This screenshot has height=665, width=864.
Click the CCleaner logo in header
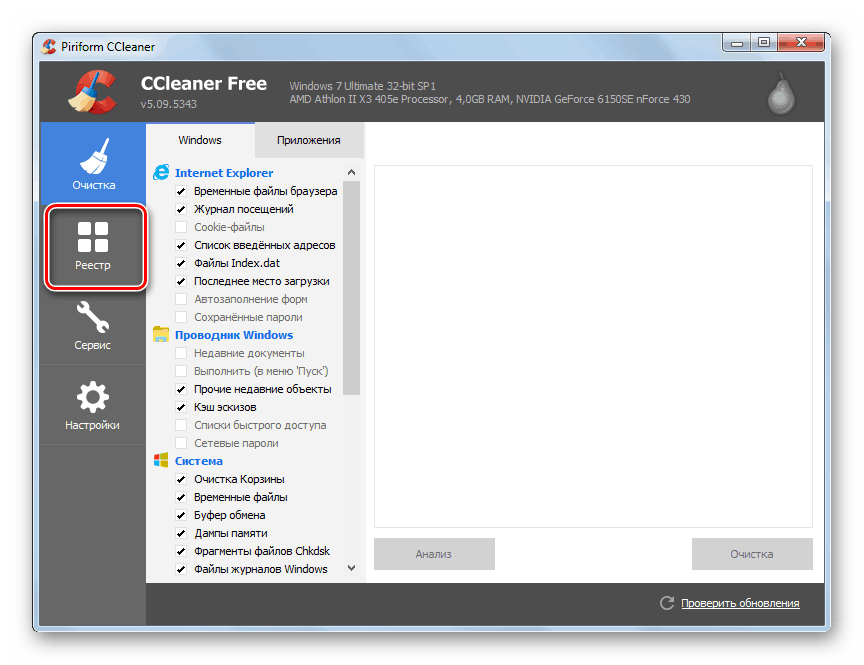click(x=92, y=92)
